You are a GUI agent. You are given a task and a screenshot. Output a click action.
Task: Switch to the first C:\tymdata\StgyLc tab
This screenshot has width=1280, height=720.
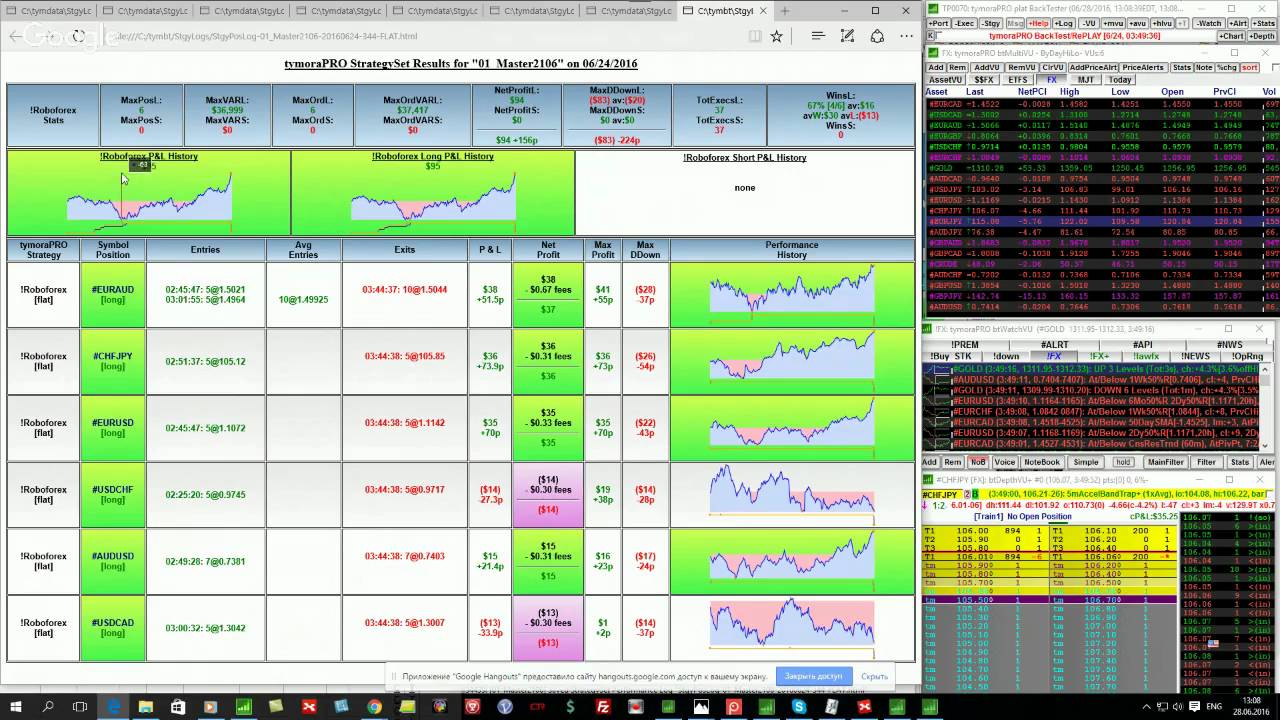[50, 11]
